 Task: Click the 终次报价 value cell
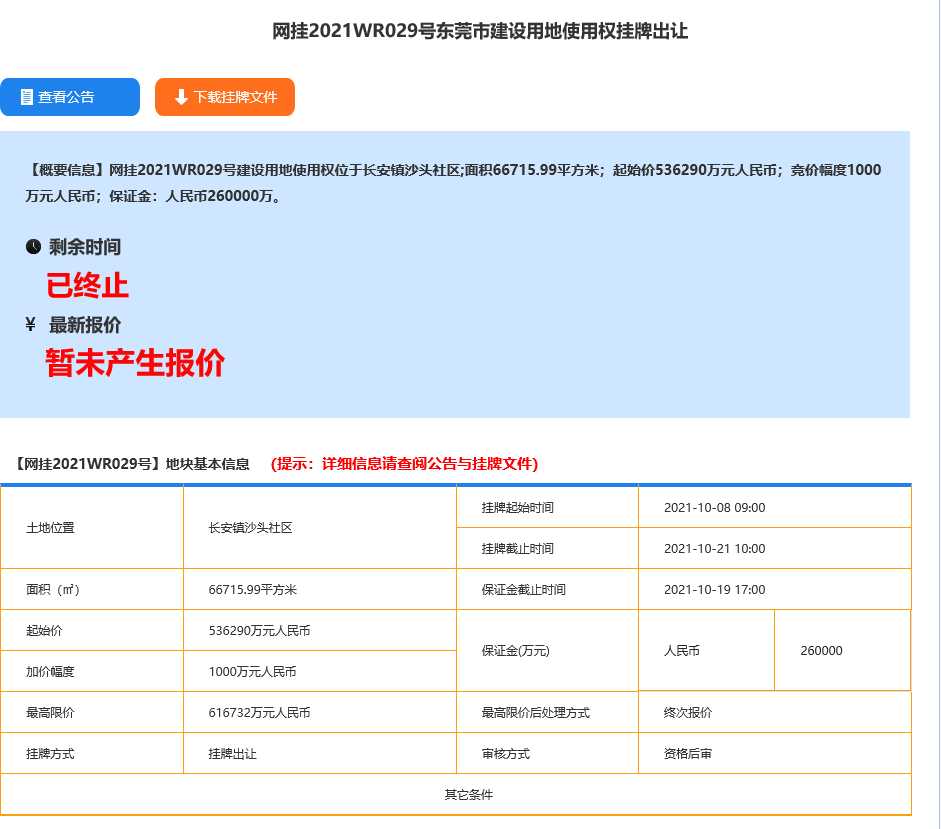click(775, 713)
